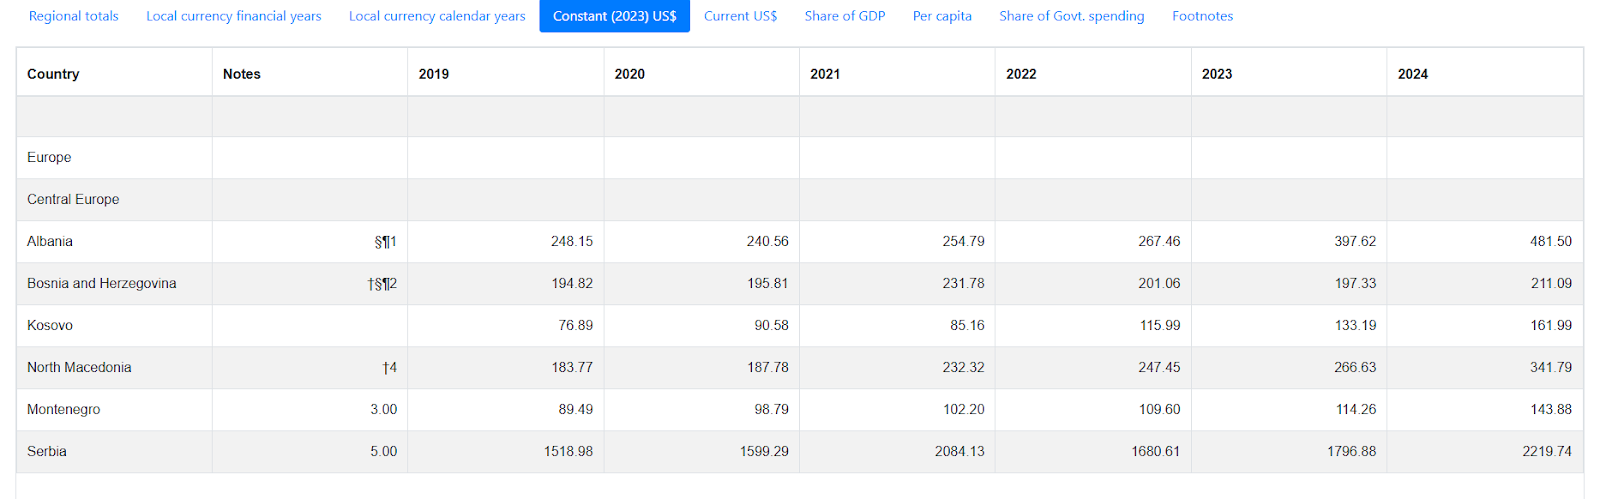Click North Macedonia in the table
The image size is (1600, 499).
pyautogui.click(x=79, y=367)
